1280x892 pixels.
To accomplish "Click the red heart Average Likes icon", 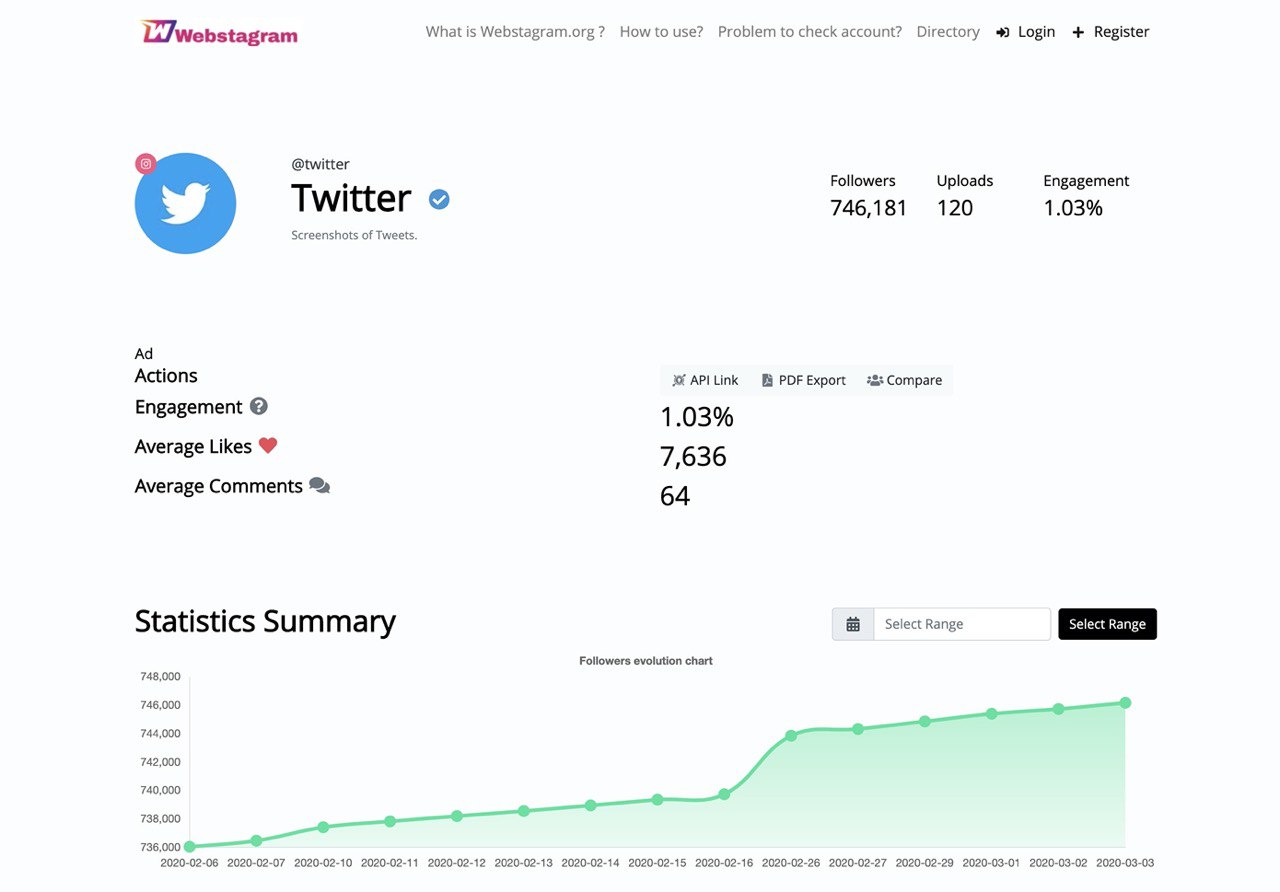I will click(x=268, y=446).
